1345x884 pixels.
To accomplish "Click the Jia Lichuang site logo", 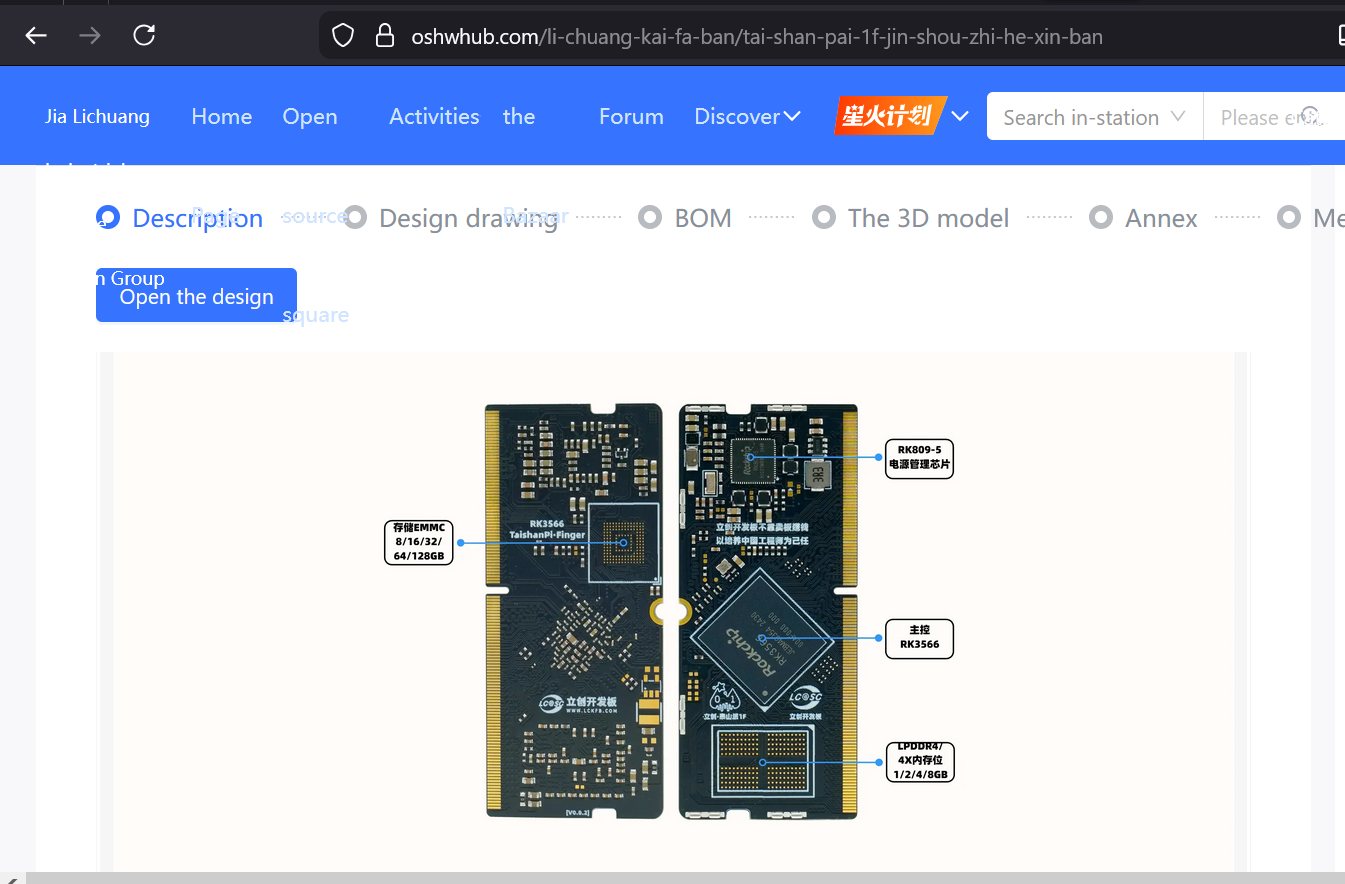I will (x=97, y=116).
